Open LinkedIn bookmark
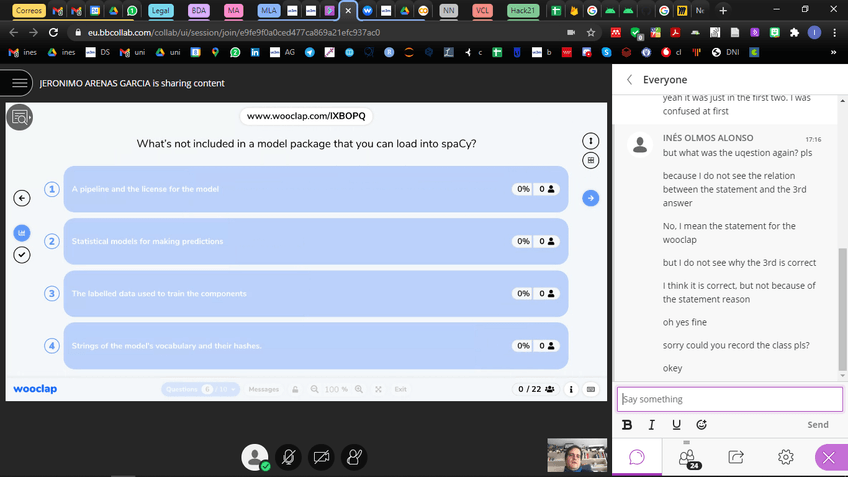The height and width of the screenshot is (477, 848). coord(255,52)
